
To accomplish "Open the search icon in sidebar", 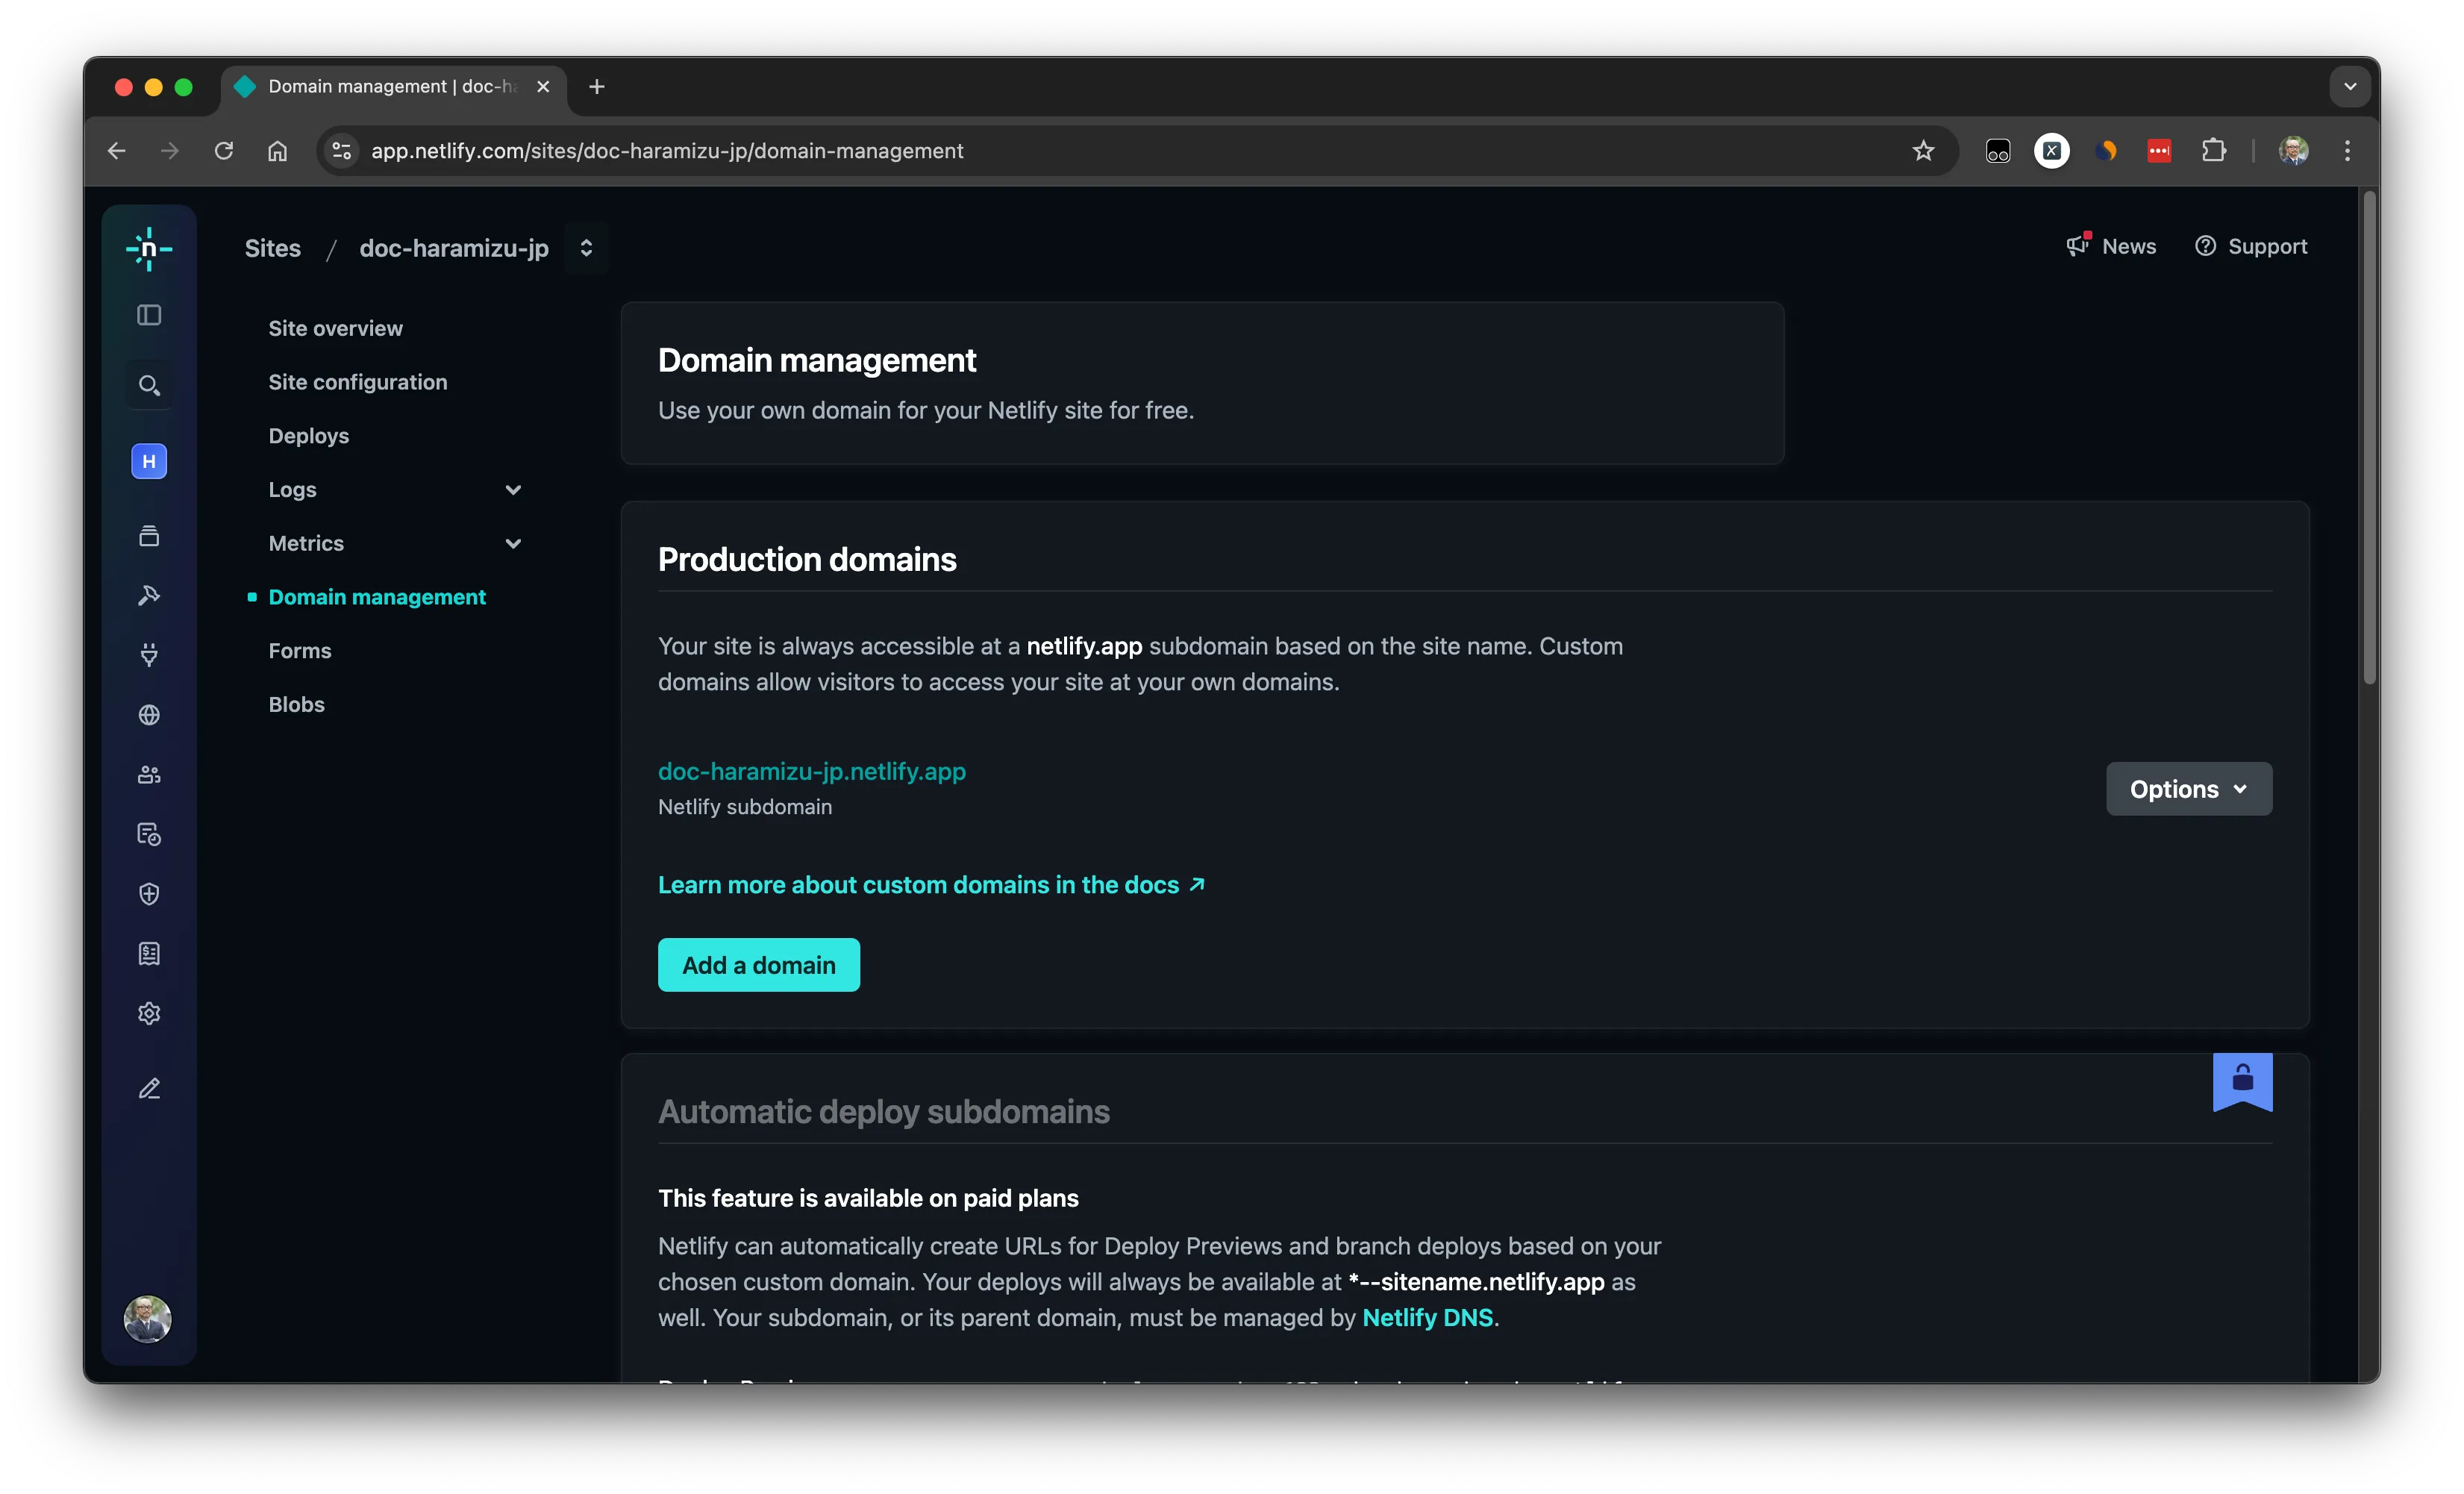I will [149, 384].
